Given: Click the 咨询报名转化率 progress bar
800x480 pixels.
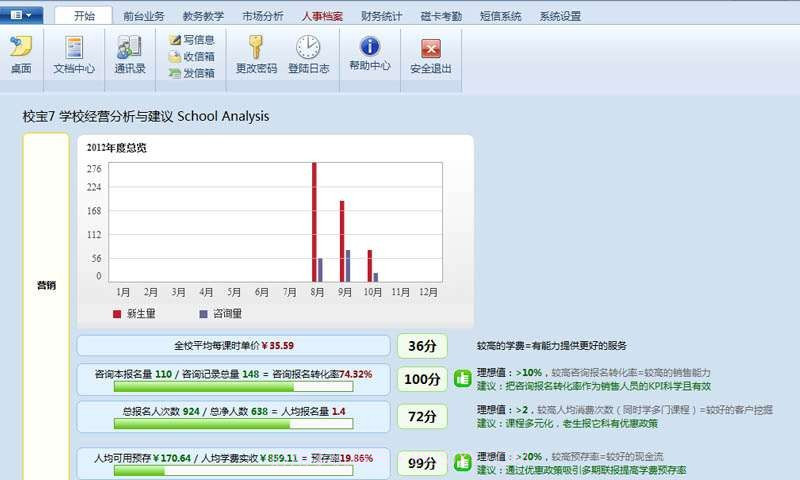Looking at the screenshot, I should [x=233, y=387].
